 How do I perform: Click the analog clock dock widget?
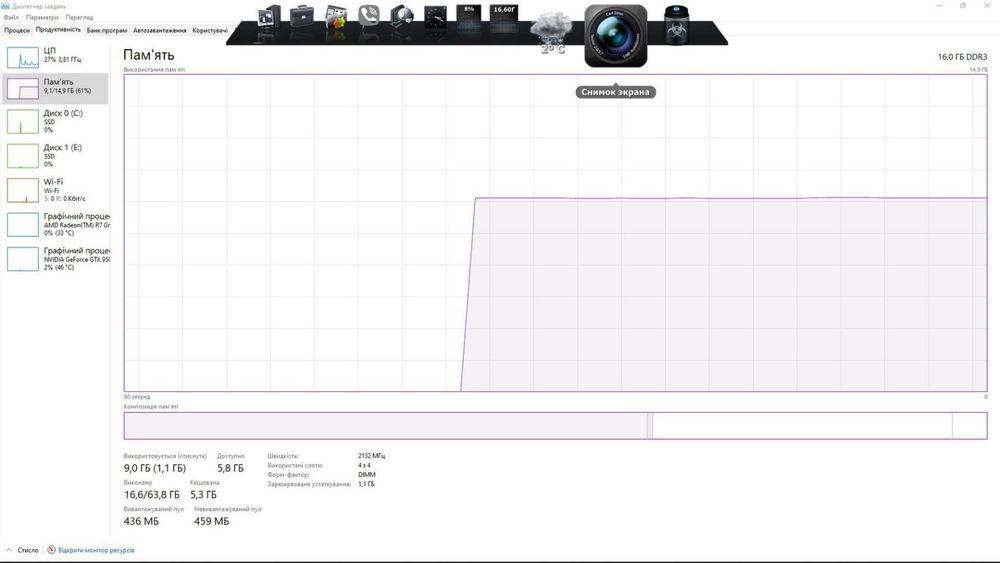436,17
